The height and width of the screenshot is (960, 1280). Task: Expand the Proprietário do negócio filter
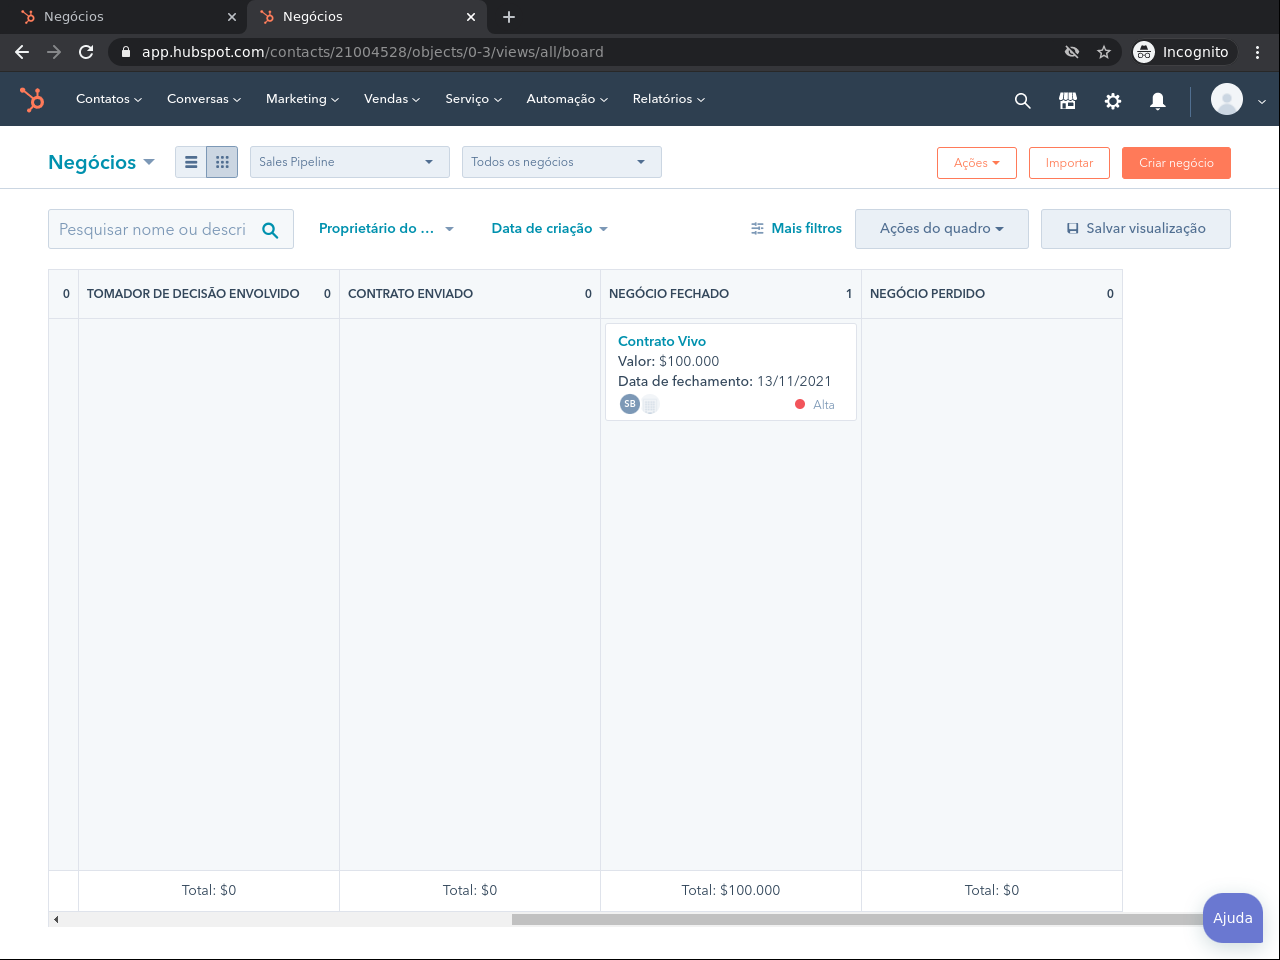pyautogui.click(x=386, y=228)
